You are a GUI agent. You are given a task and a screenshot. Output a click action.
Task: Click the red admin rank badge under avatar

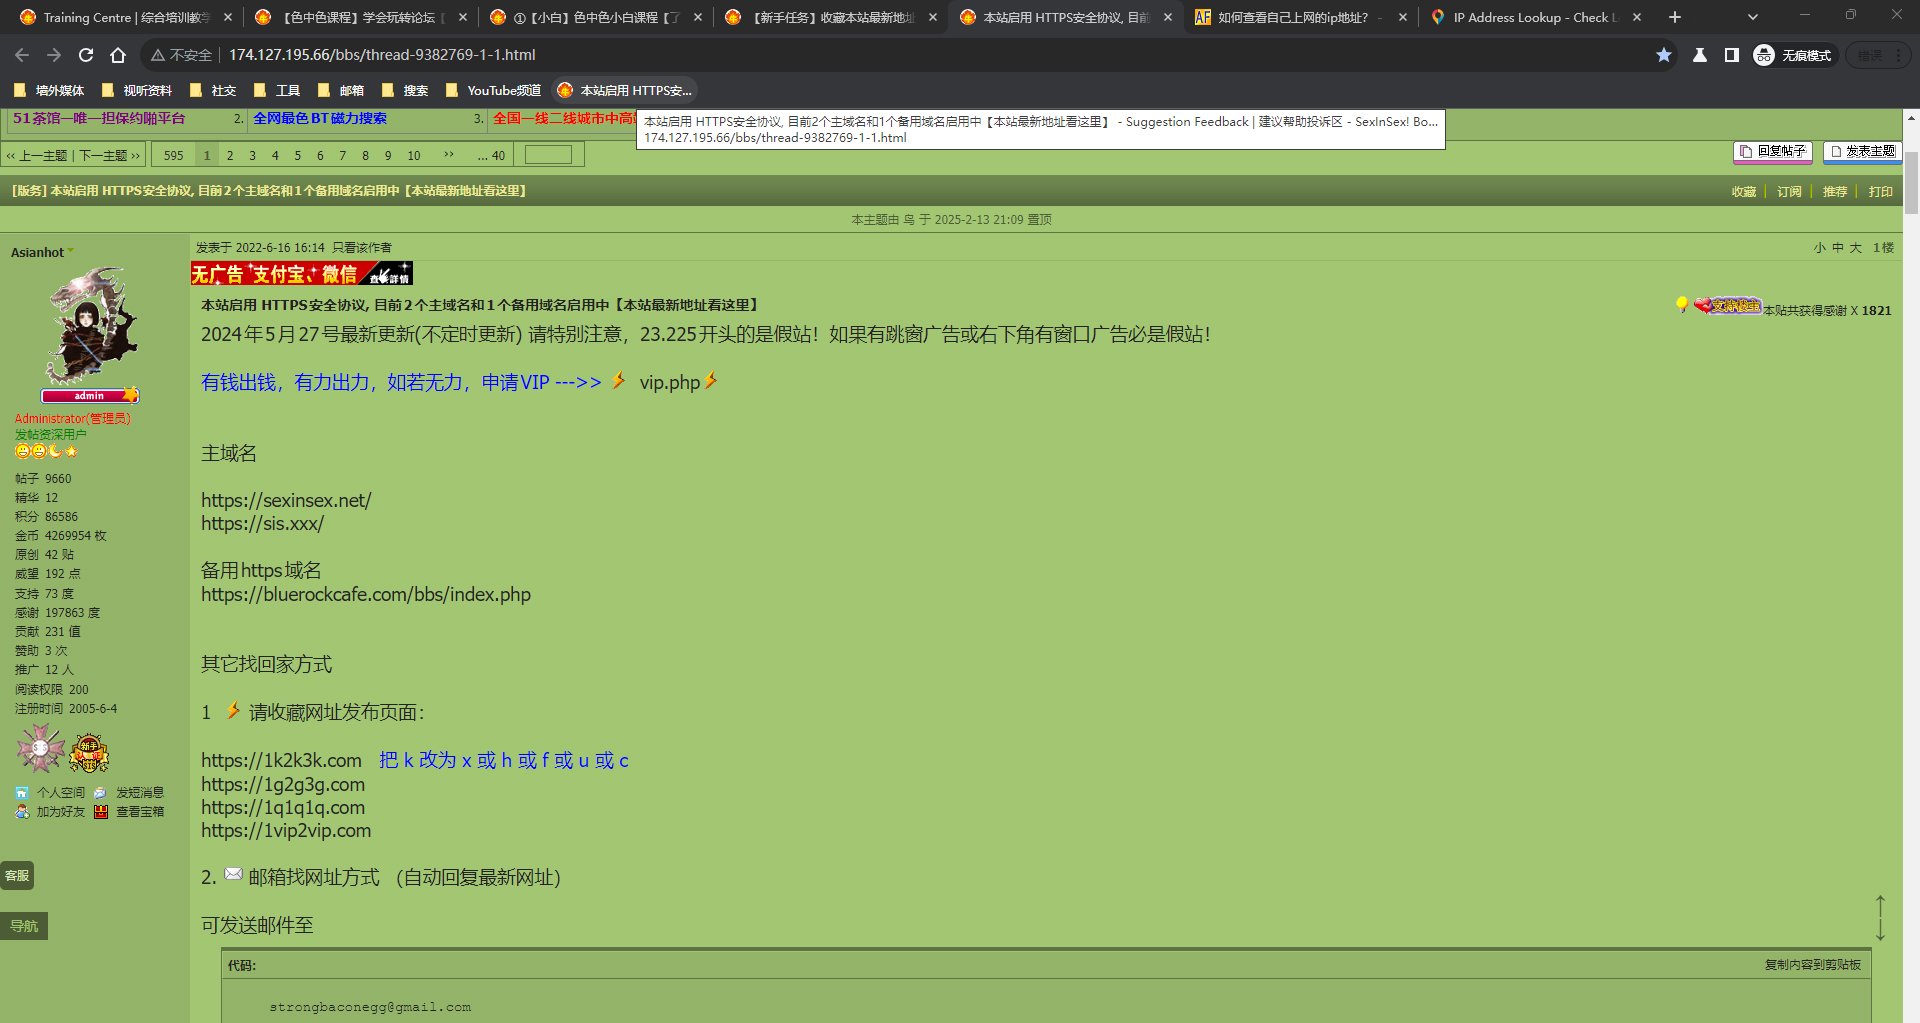point(89,396)
